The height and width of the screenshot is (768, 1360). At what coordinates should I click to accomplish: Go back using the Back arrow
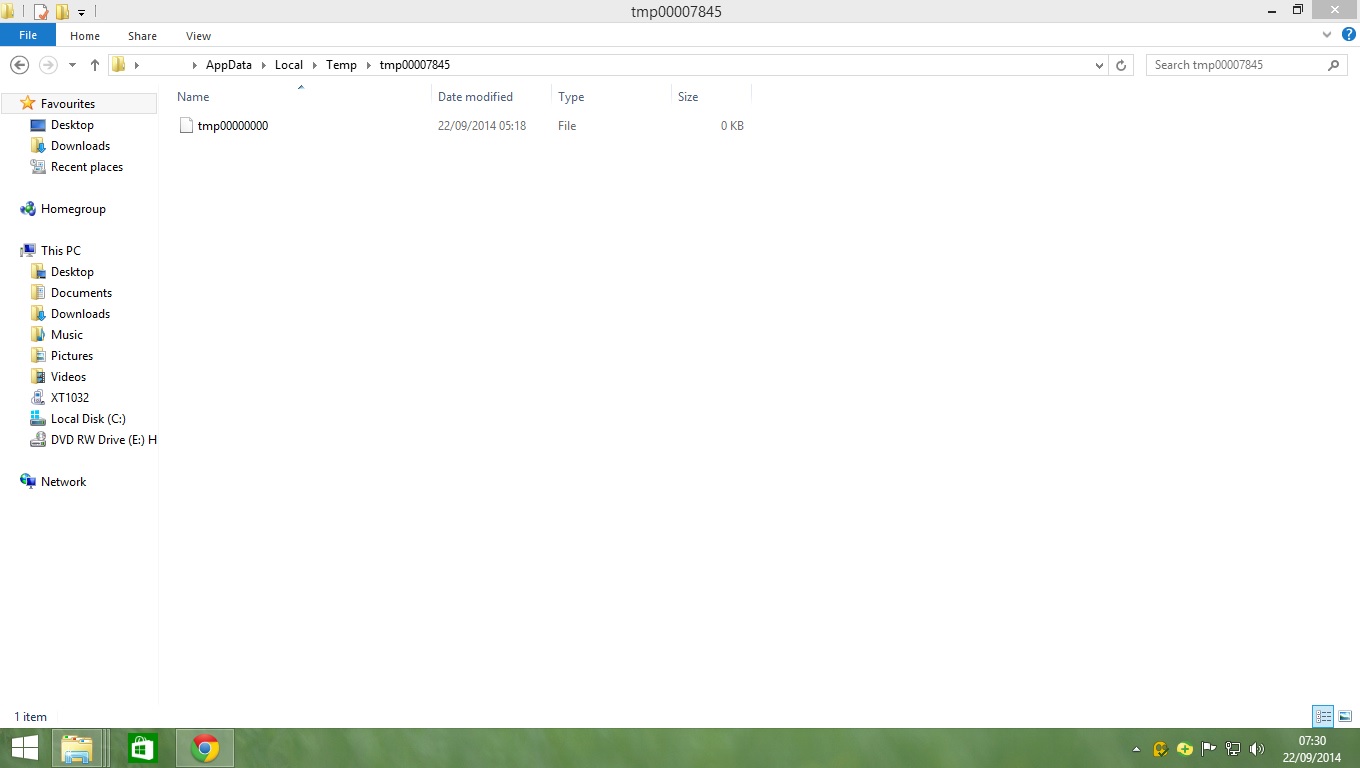click(x=19, y=65)
